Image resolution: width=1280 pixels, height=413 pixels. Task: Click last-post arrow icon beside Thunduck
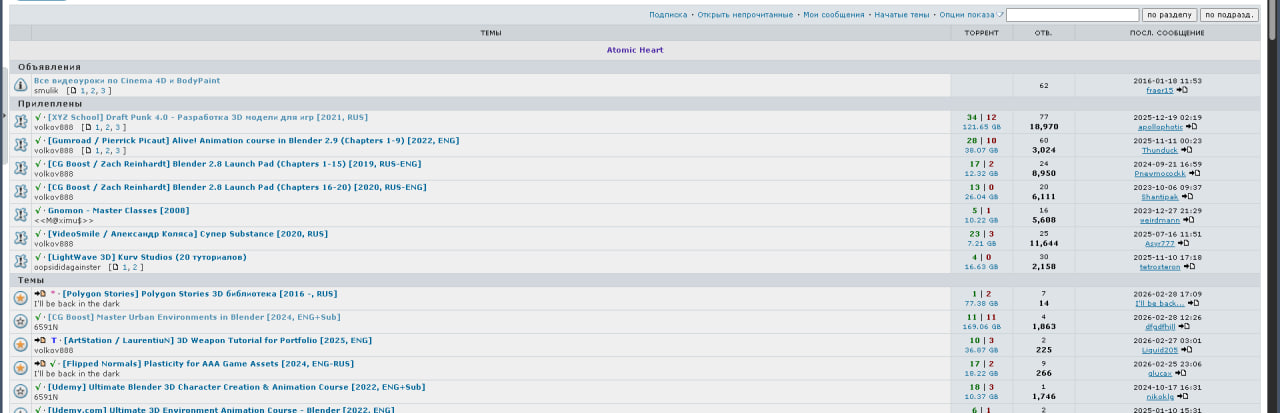pos(1186,150)
